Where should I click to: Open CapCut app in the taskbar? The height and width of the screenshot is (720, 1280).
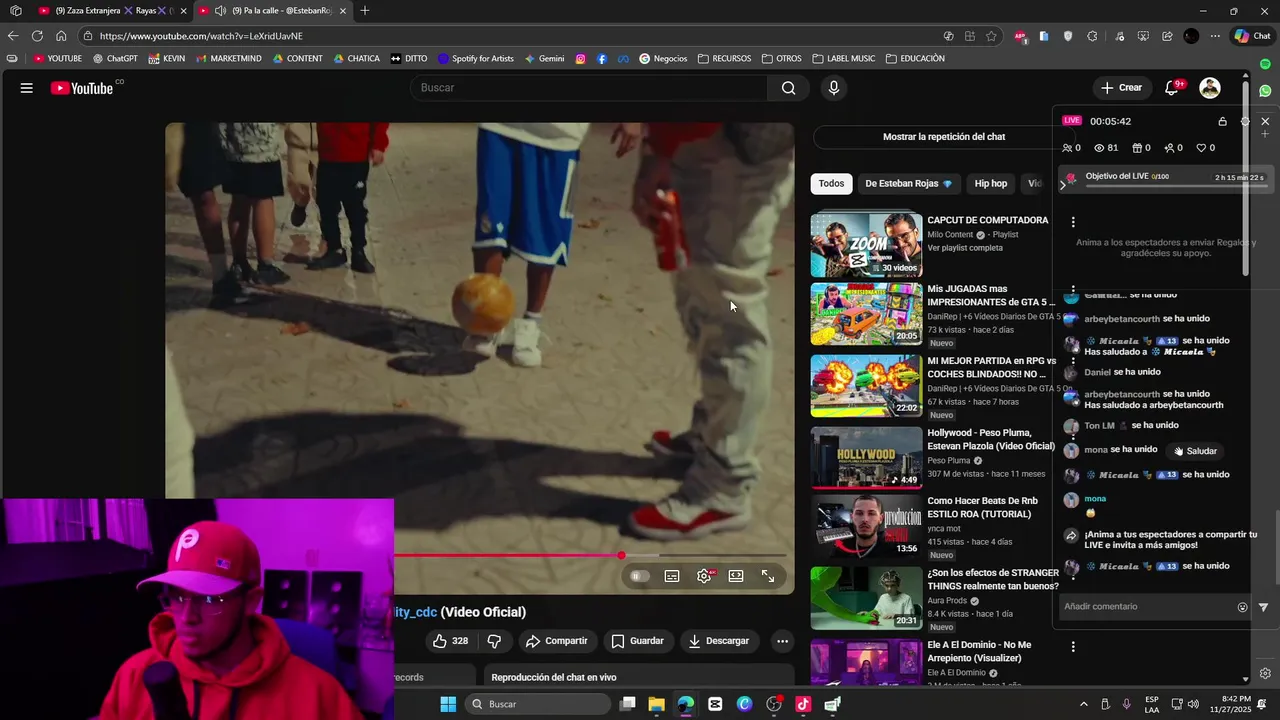coord(715,704)
